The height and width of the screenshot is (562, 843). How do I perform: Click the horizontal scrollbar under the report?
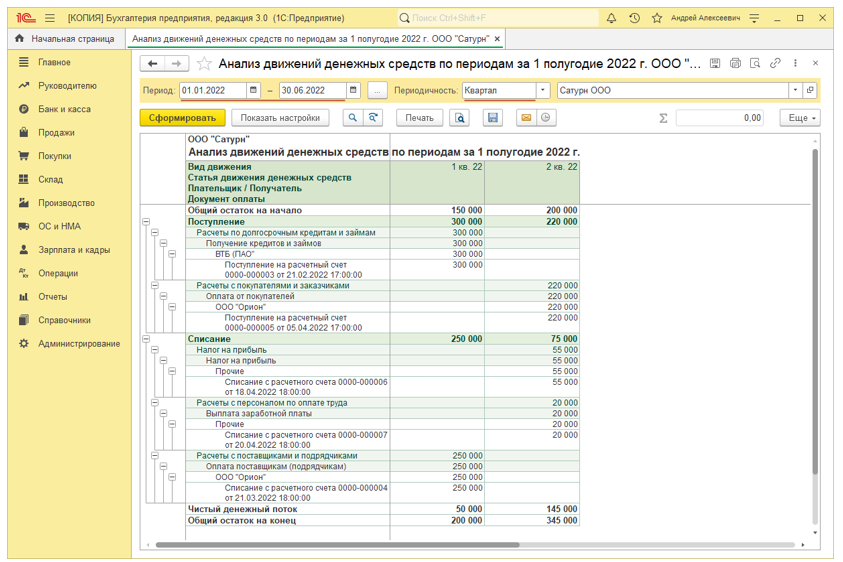point(340,545)
